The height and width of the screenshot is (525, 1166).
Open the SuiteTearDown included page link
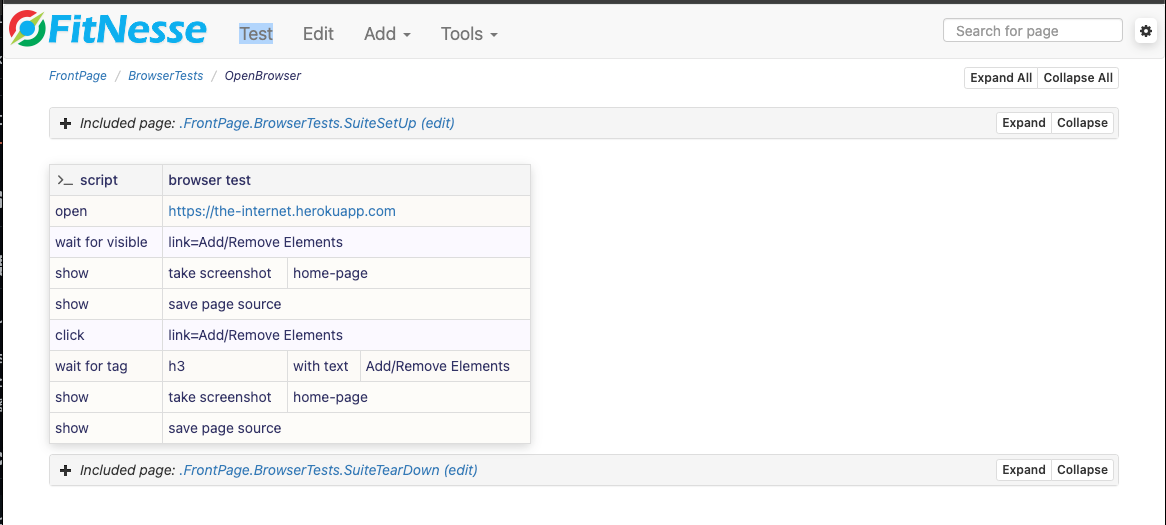(309, 470)
